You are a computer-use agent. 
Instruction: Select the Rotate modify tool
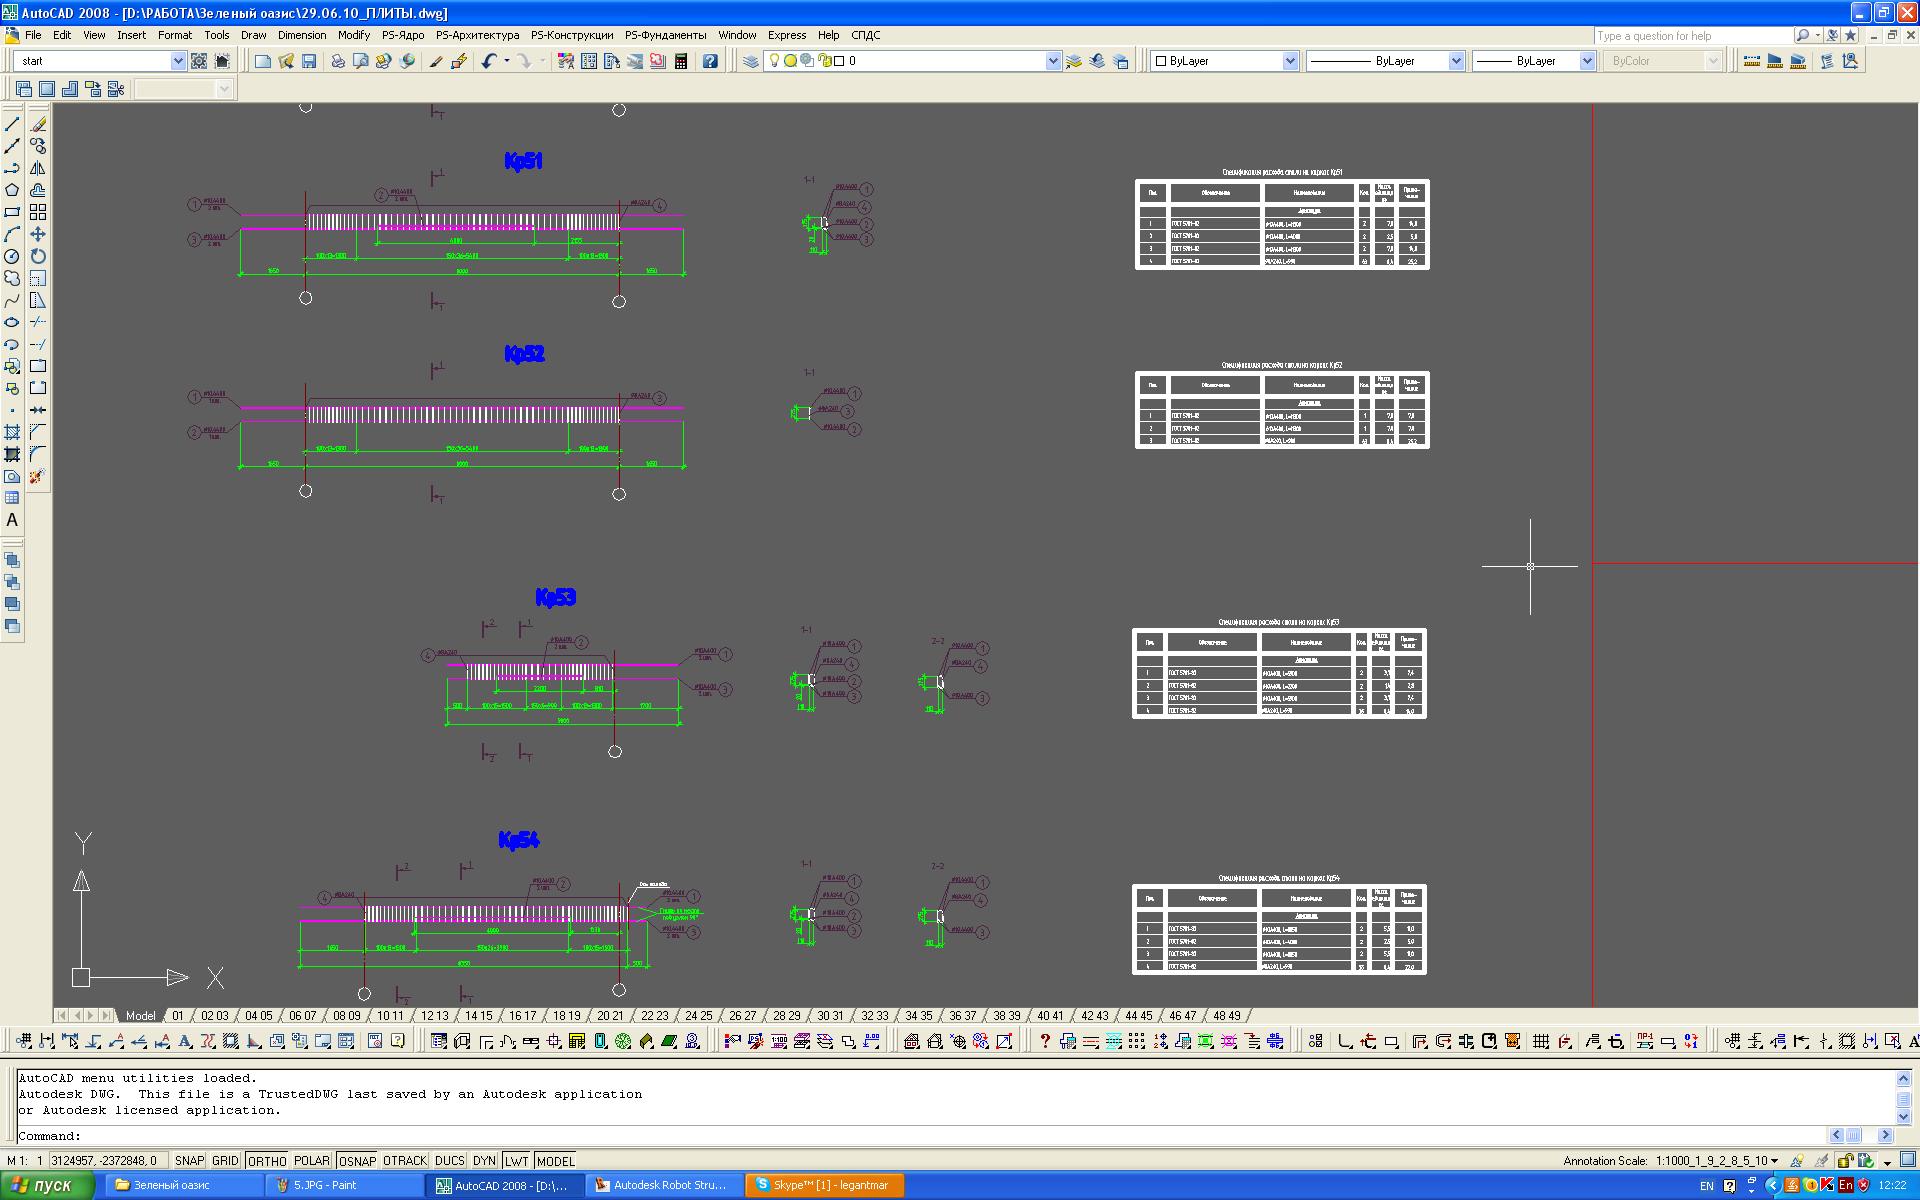pos(38,256)
